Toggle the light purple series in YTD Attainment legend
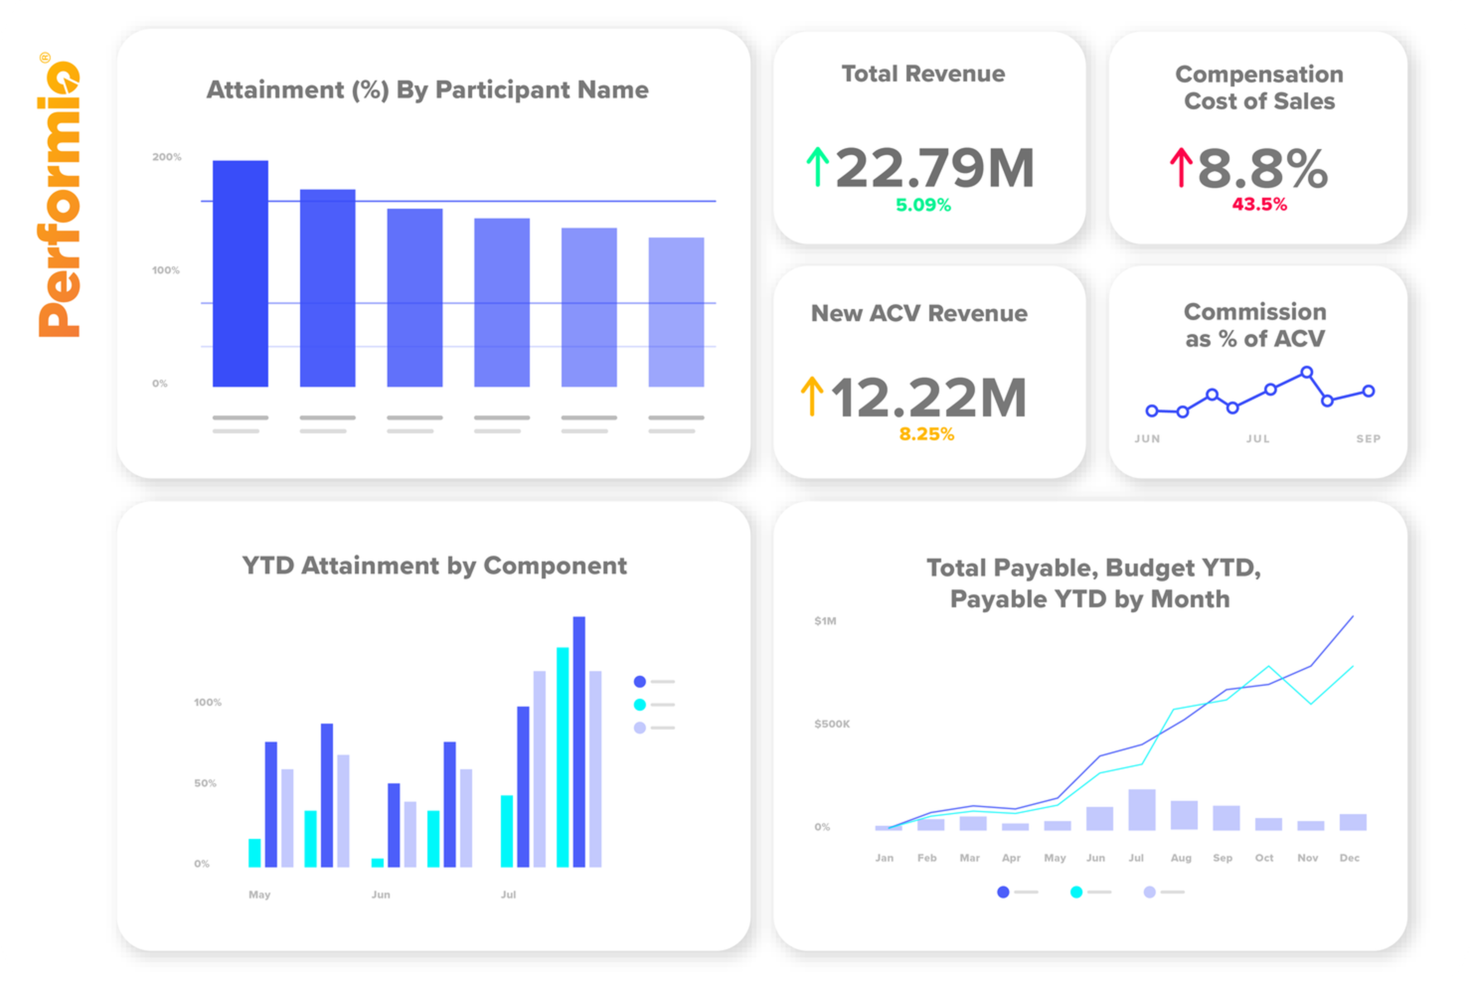 click(x=640, y=726)
